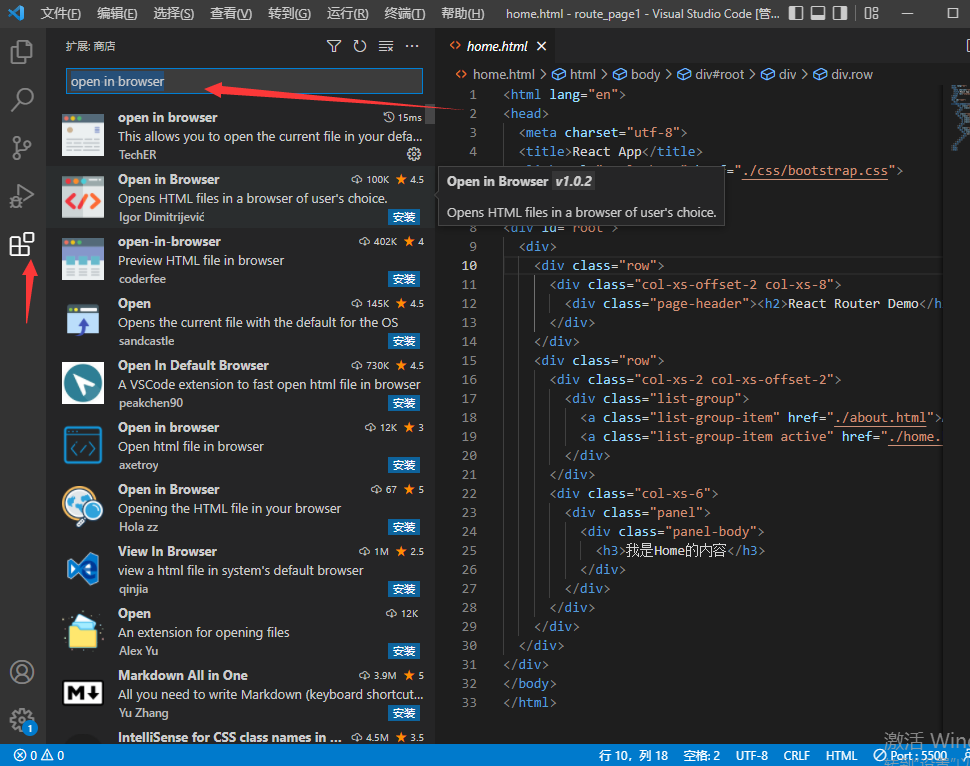Open the 转到(G) menu

point(290,13)
